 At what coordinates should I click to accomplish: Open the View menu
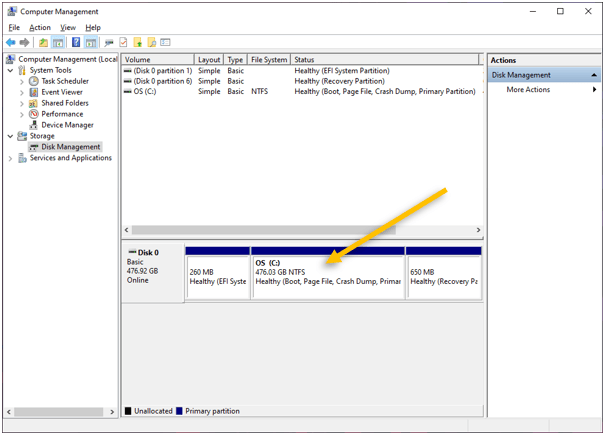(x=68, y=27)
